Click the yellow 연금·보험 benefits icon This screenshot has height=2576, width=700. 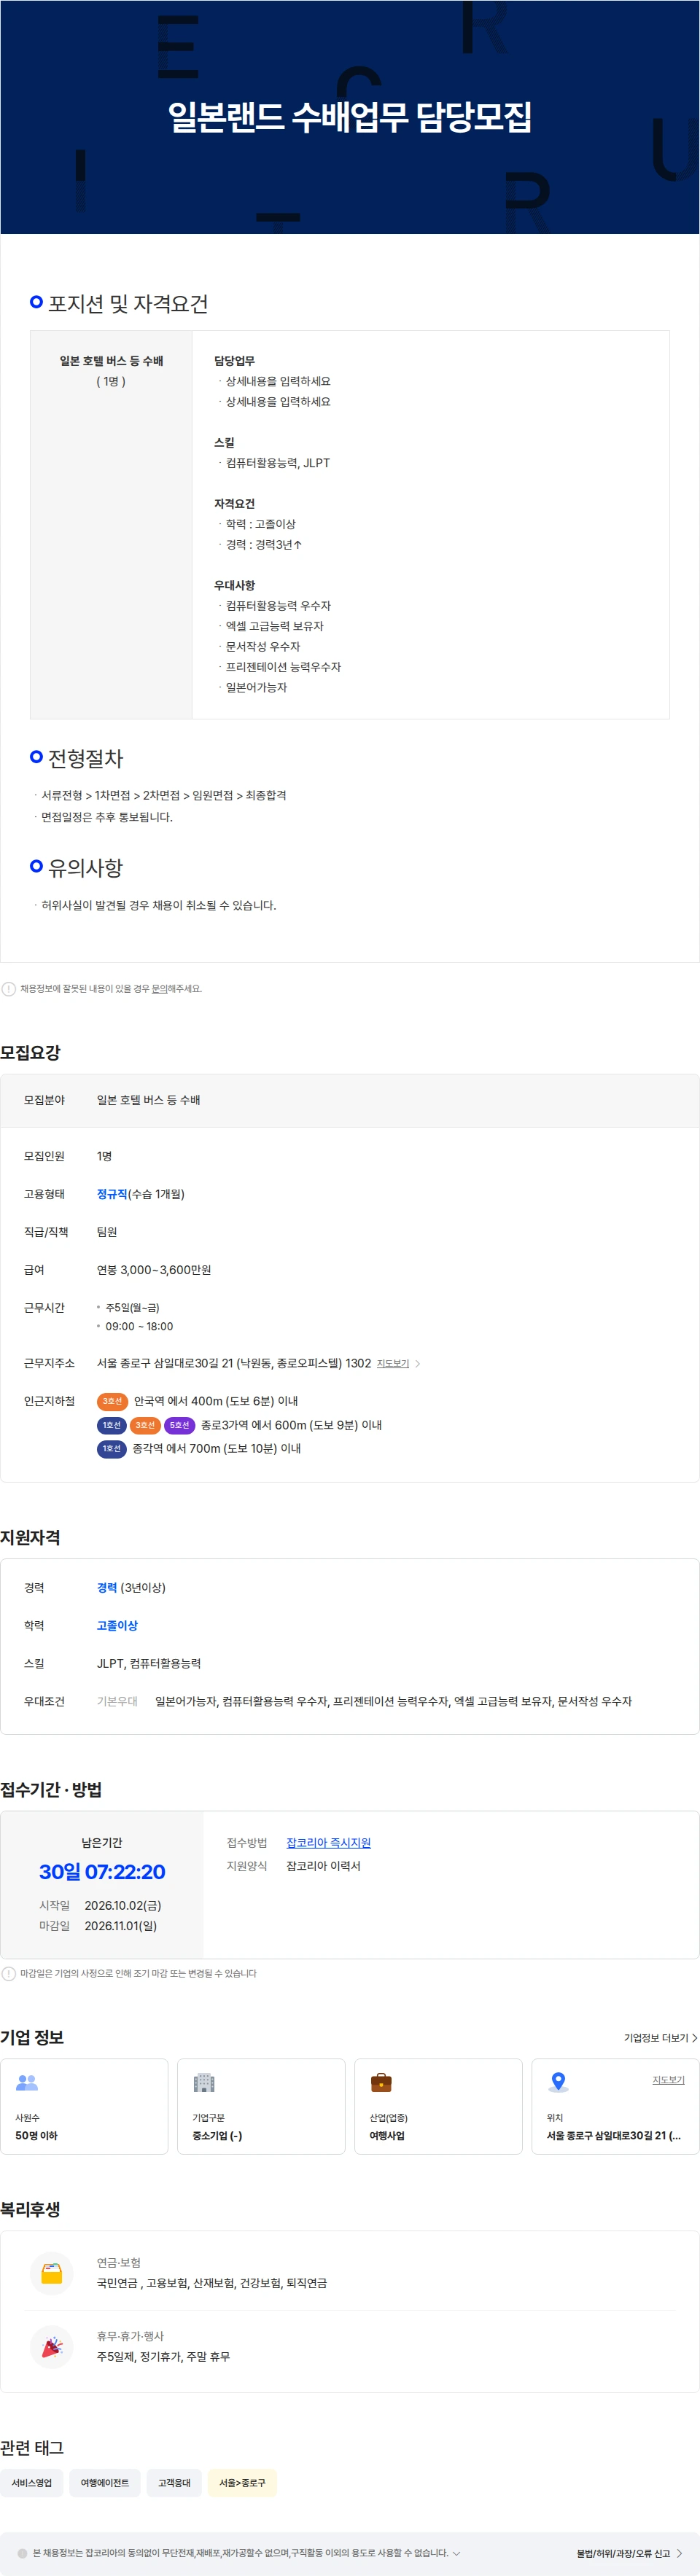[52, 2273]
